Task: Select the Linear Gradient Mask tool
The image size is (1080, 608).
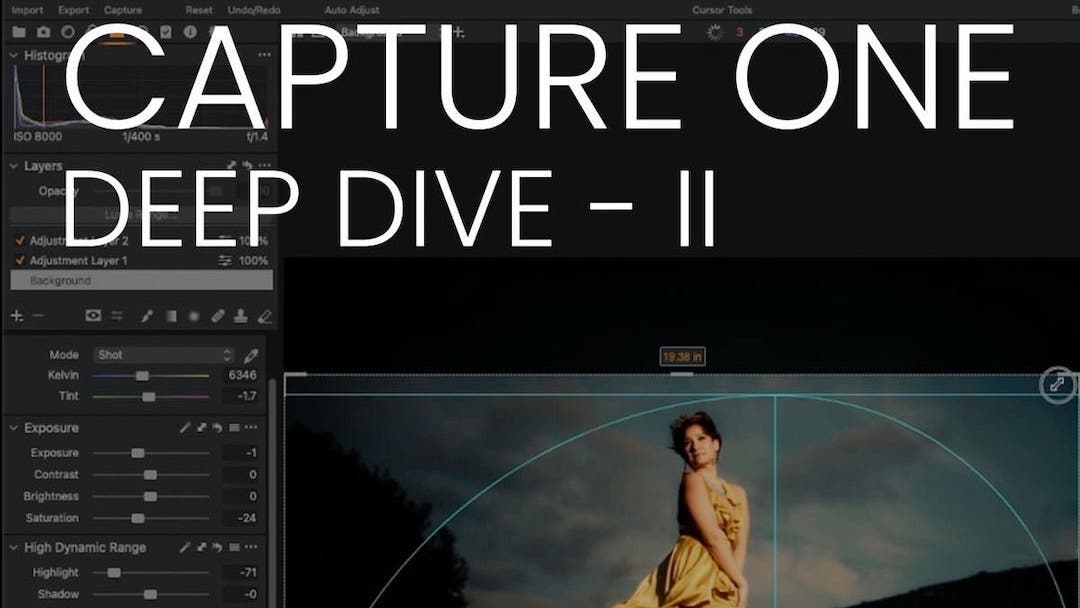Action: (171, 316)
